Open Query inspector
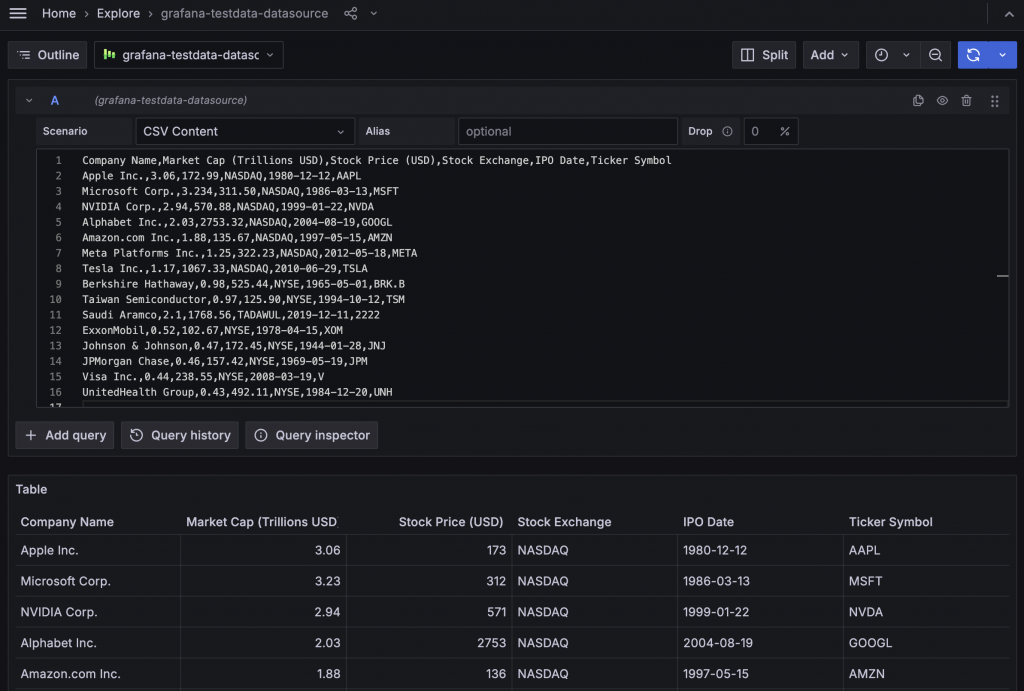This screenshot has width=1024, height=691. (x=312, y=435)
